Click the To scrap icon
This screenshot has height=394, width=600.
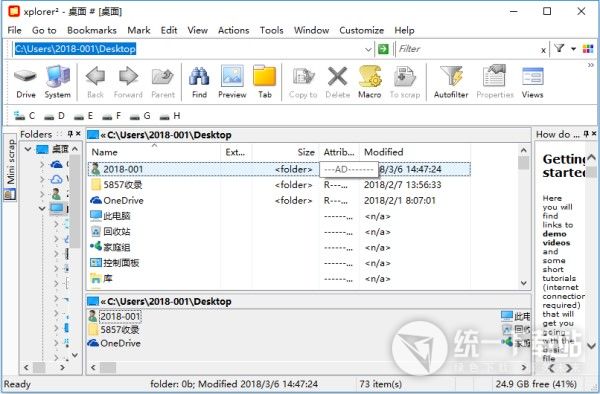[405, 82]
